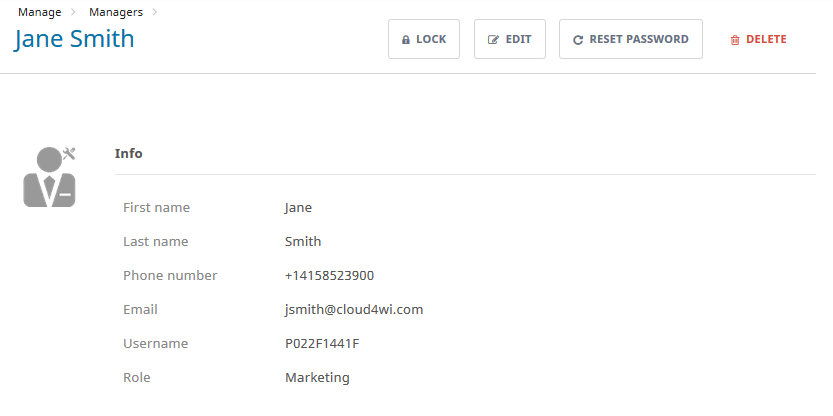This screenshot has height=416, width=833.
Task: Click the chevron after Managers breadcrumb
Action: point(155,12)
